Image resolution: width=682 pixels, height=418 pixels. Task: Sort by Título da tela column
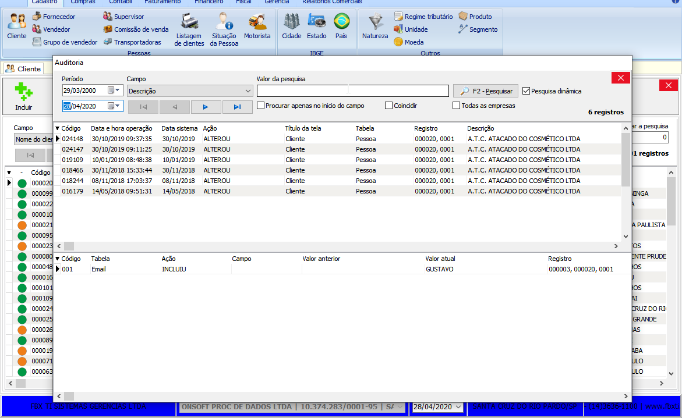tap(303, 128)
